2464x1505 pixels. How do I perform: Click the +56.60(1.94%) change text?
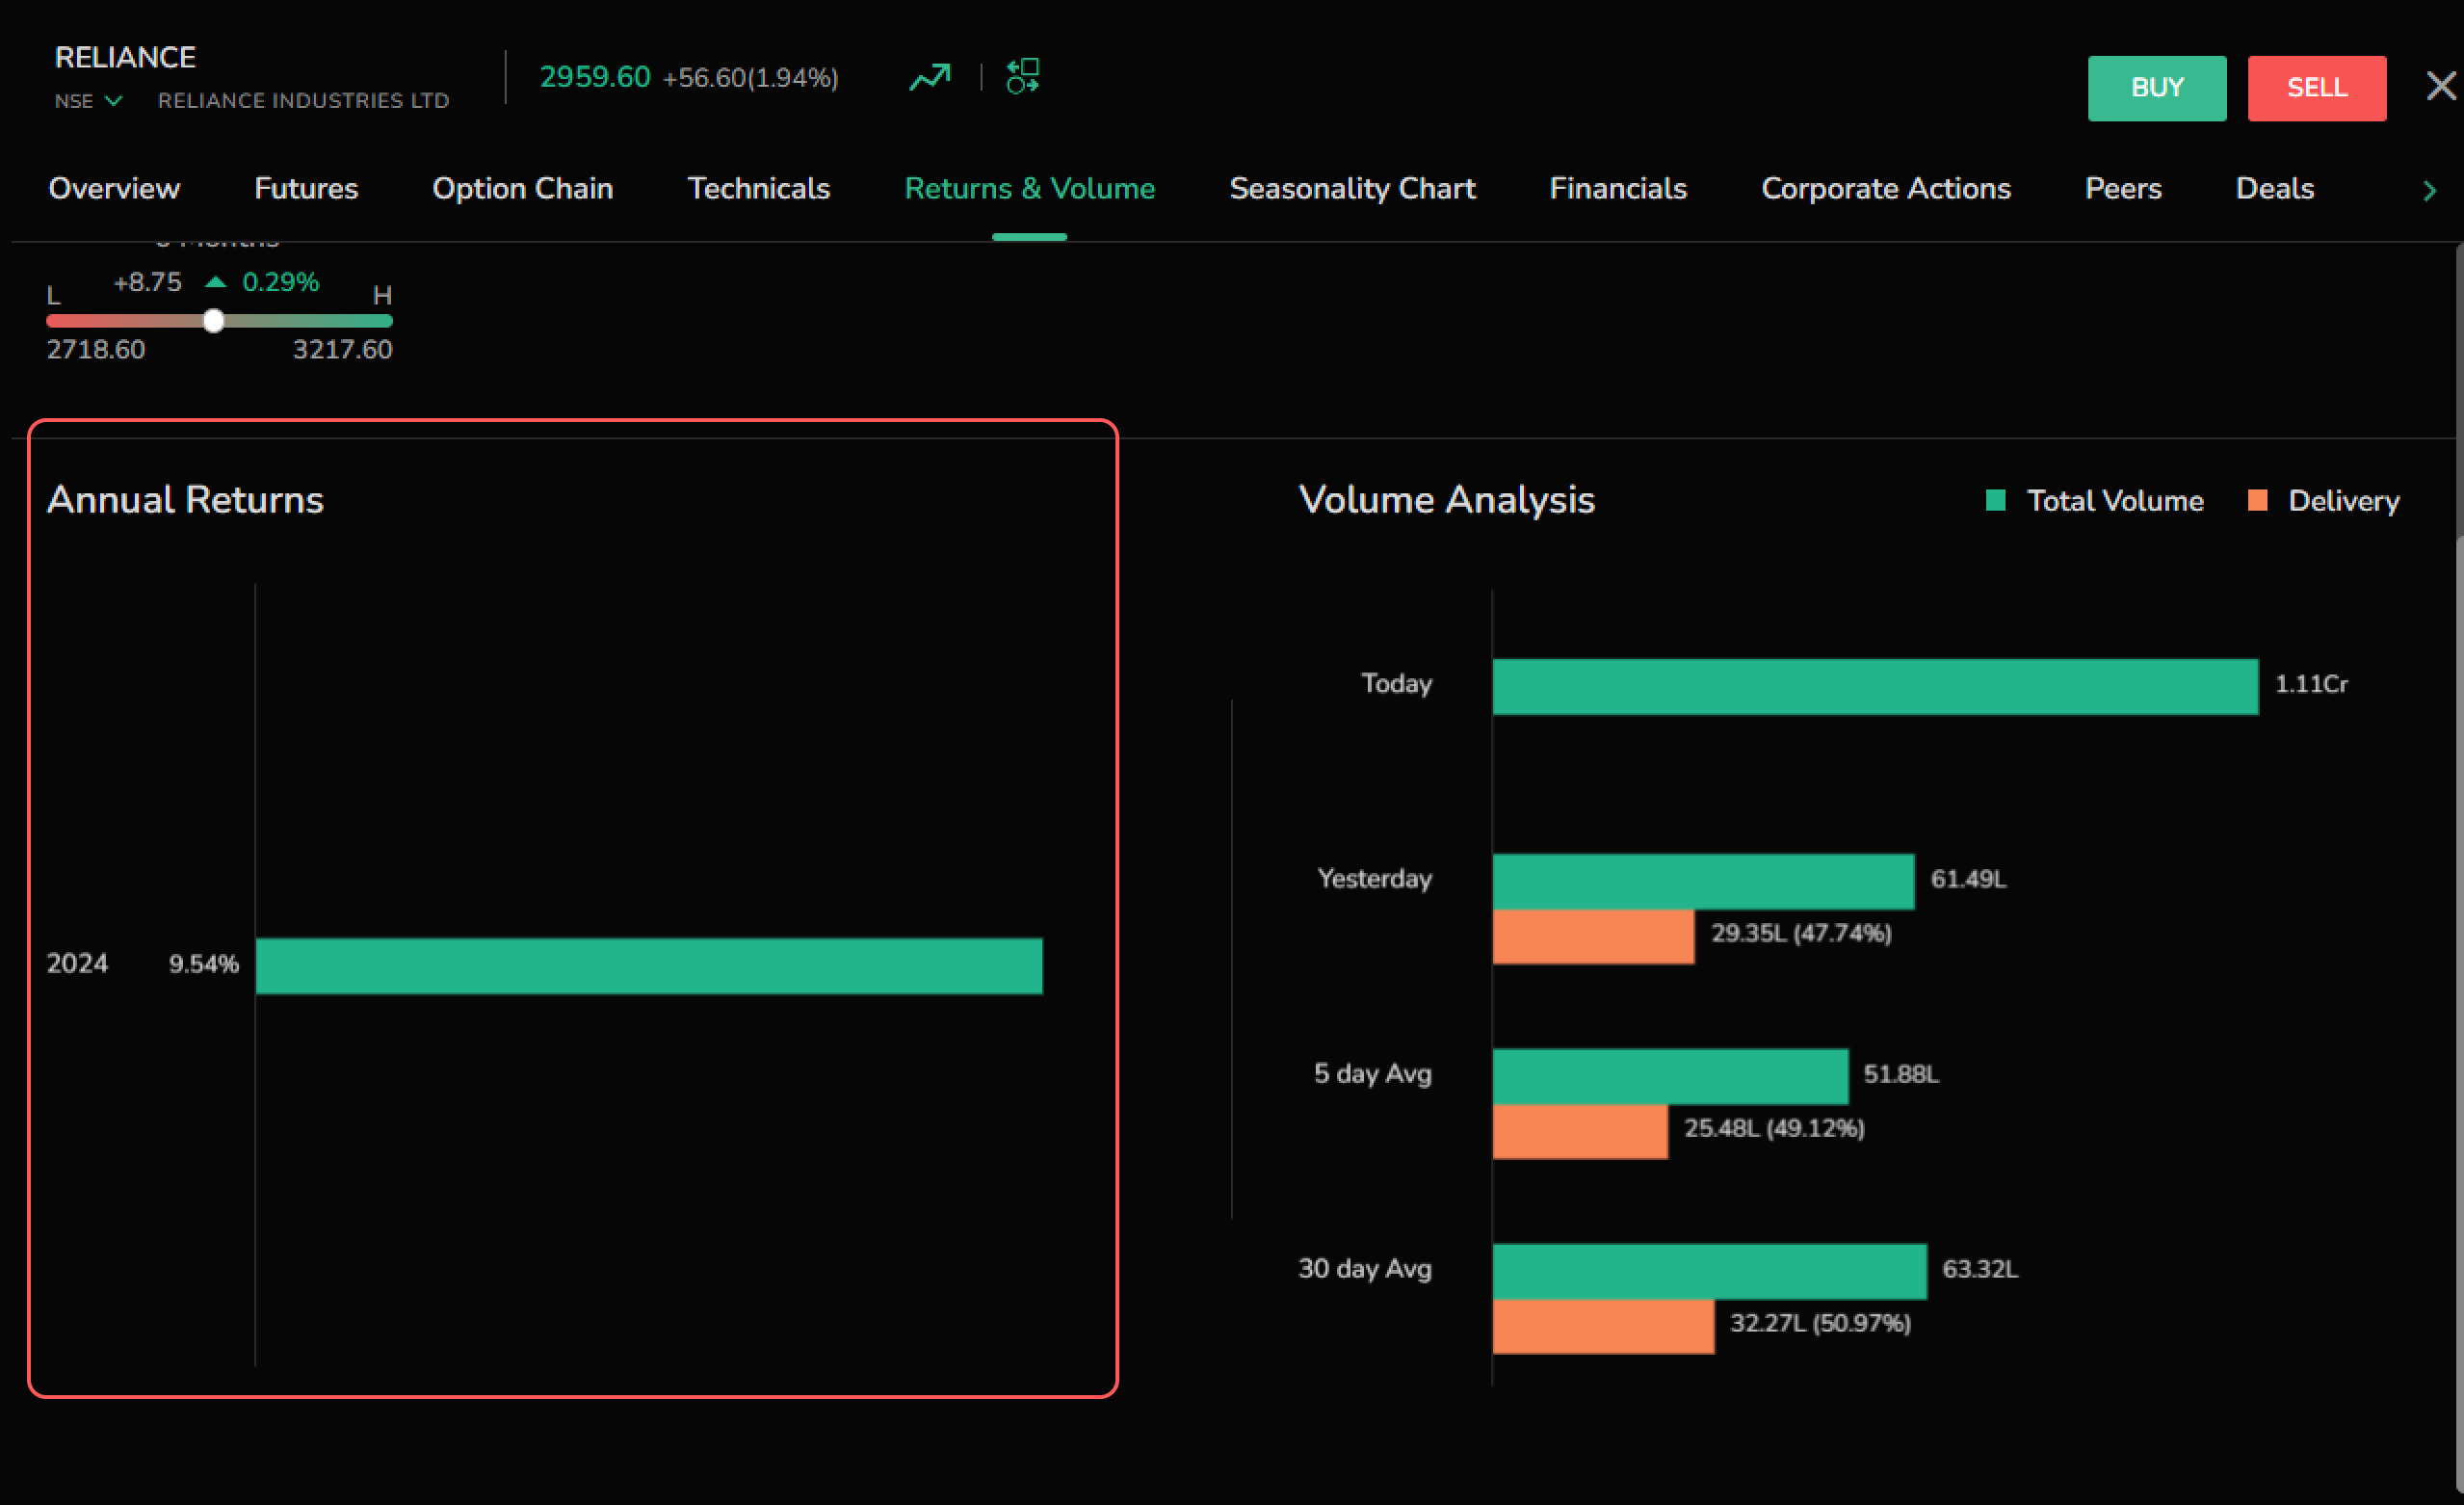(750, 78)
